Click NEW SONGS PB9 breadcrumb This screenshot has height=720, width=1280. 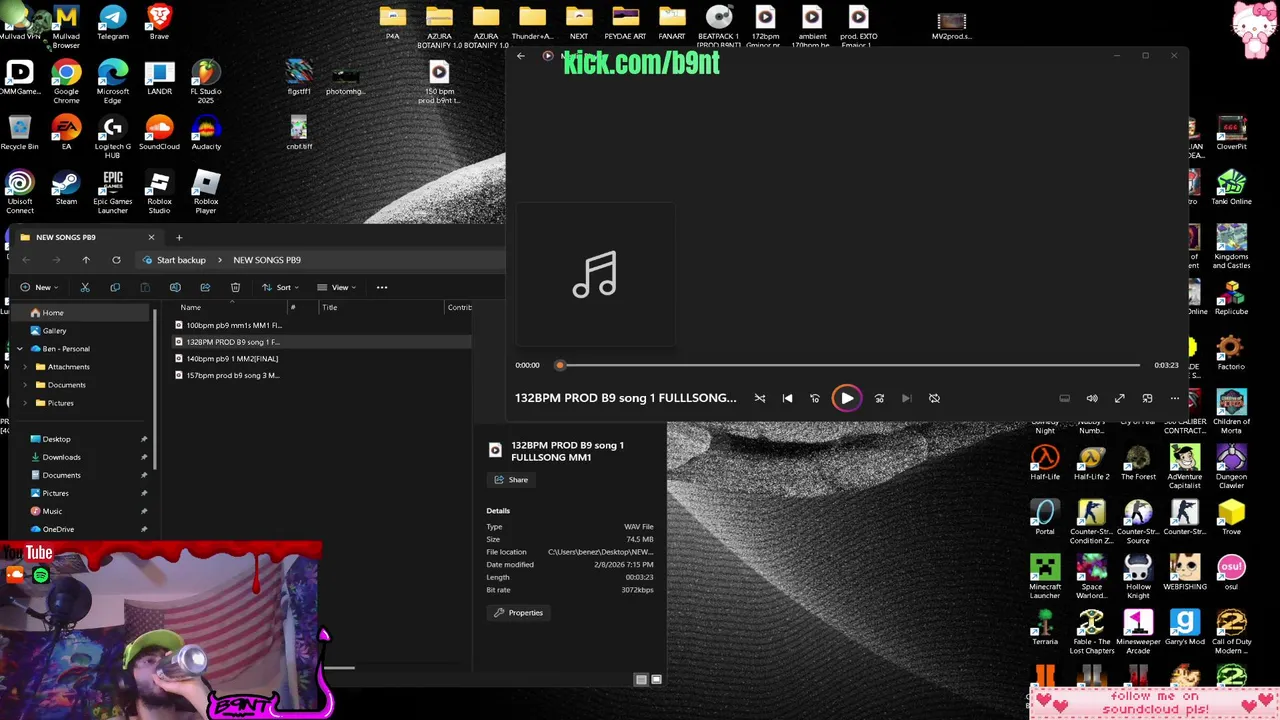tap(267, 260)
